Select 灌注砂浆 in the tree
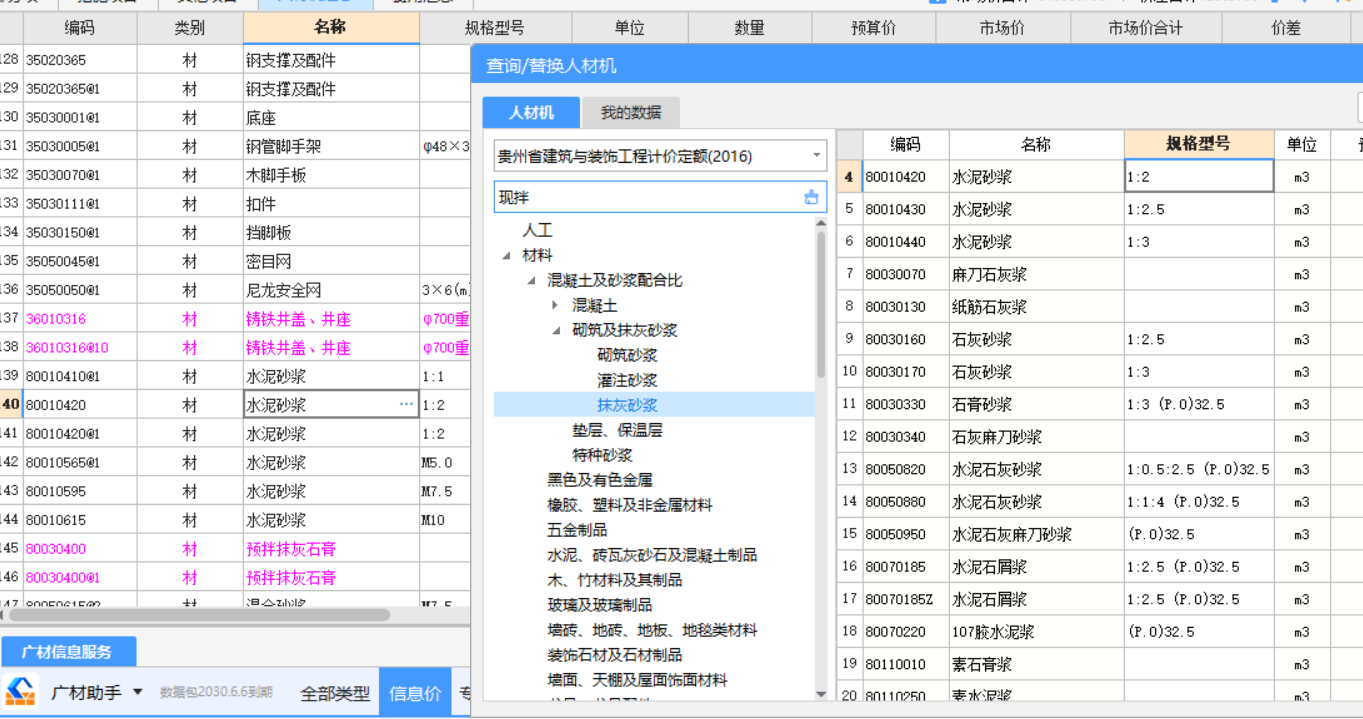This screenshot has height=719, width=1363. click(627, 380)
